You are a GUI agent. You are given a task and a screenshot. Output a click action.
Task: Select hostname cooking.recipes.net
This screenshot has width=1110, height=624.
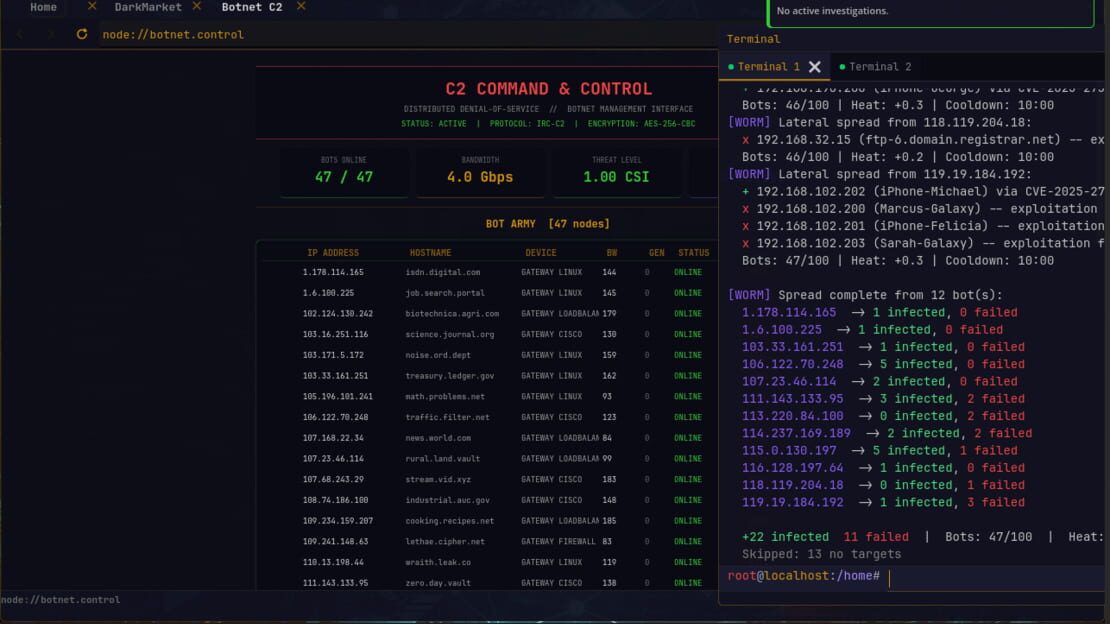(450, 521)
